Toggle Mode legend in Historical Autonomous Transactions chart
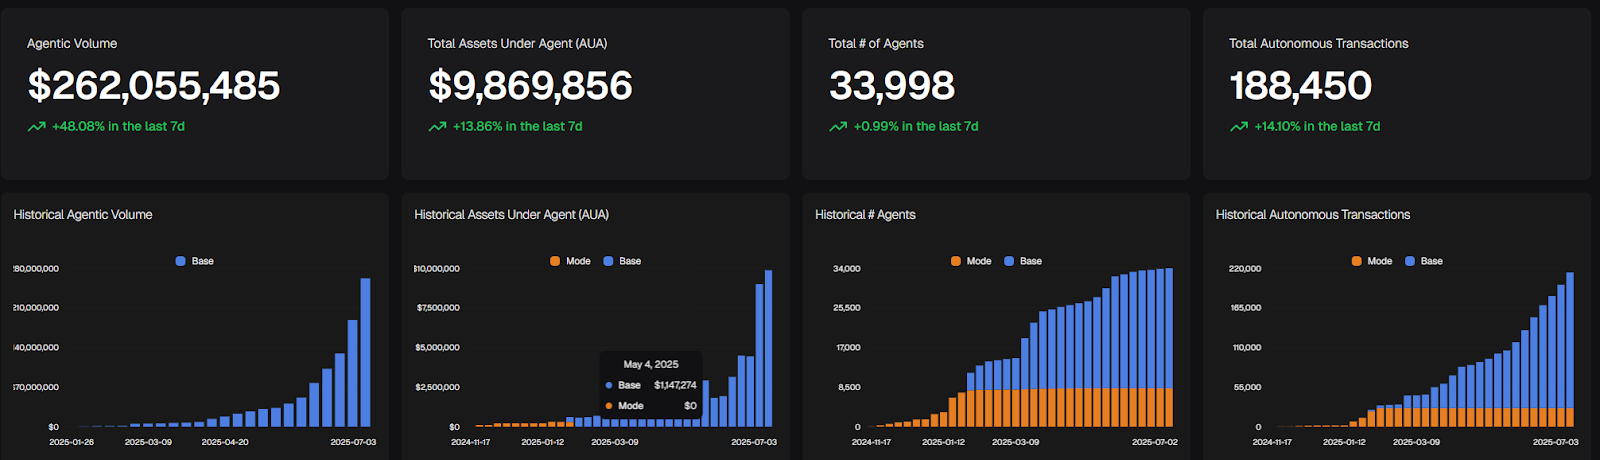Screen dimensions: 1600x460 pyautogui.click(x=1372, y=261)
